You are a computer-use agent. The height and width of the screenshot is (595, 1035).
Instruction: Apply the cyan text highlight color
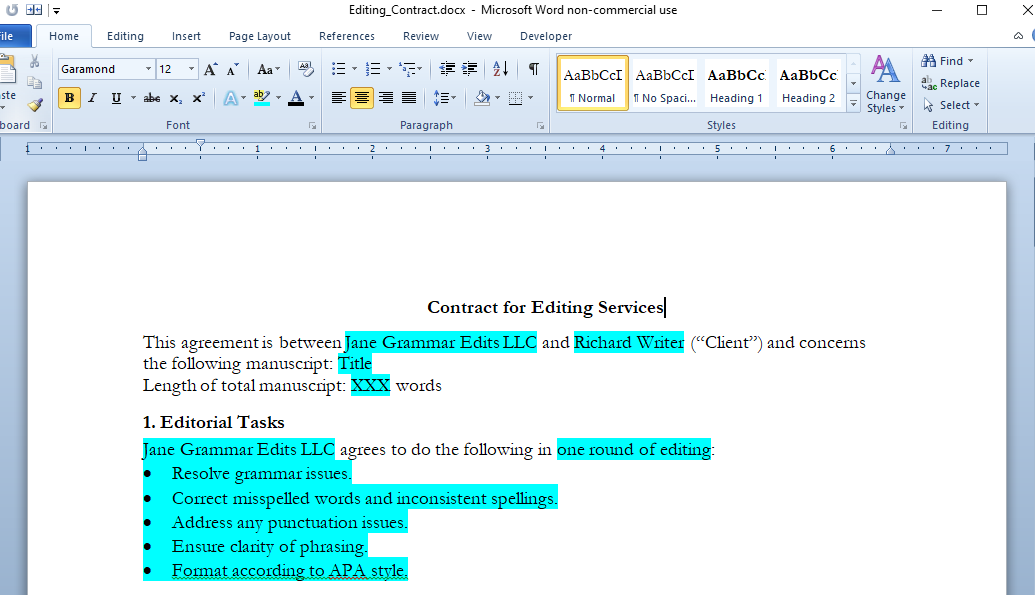click(262, 98)
